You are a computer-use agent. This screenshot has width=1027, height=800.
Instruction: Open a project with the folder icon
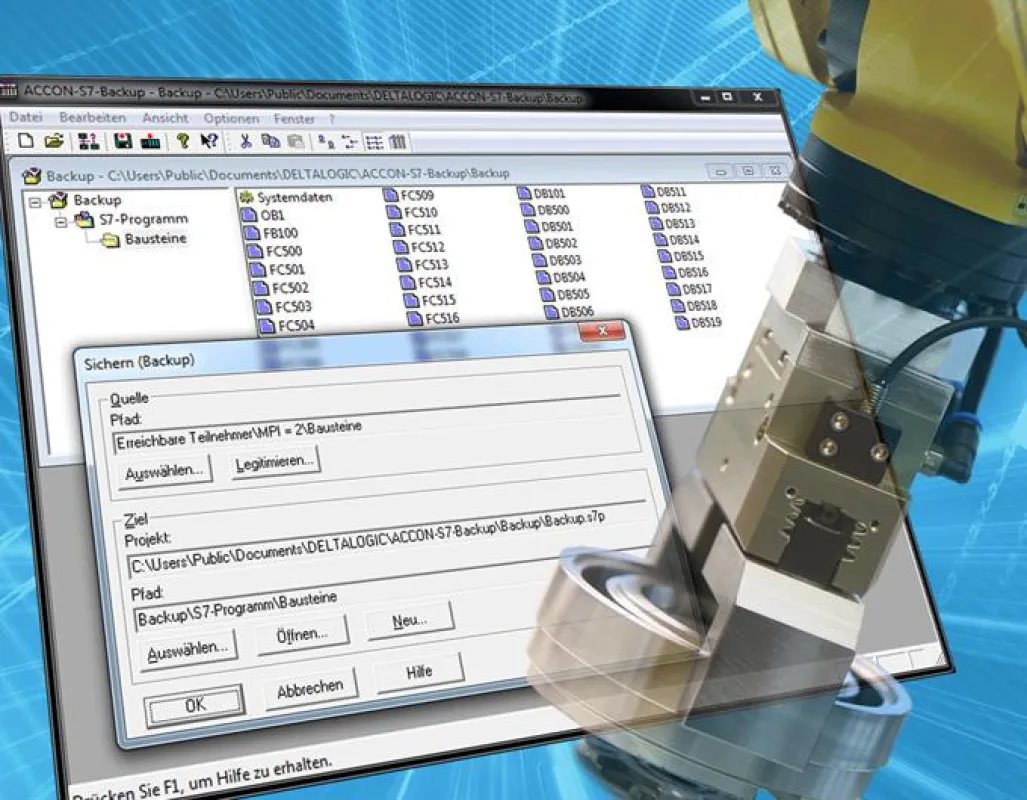(x=54, y=141)
